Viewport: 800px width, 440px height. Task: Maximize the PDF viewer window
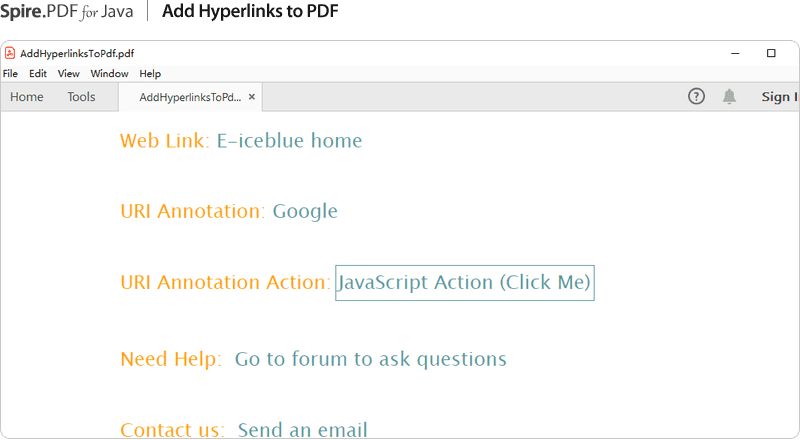click(x=771, y=53)
